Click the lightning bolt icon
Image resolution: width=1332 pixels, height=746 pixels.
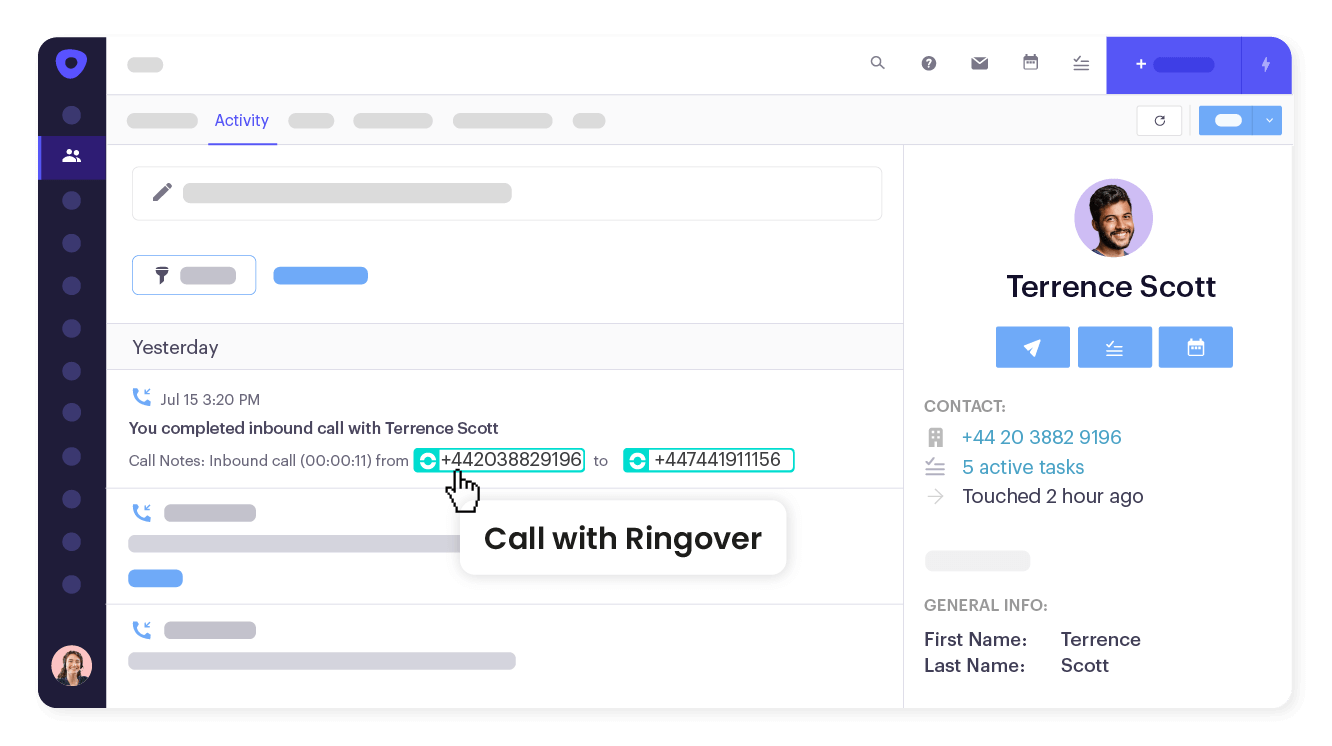(1266, 64)
